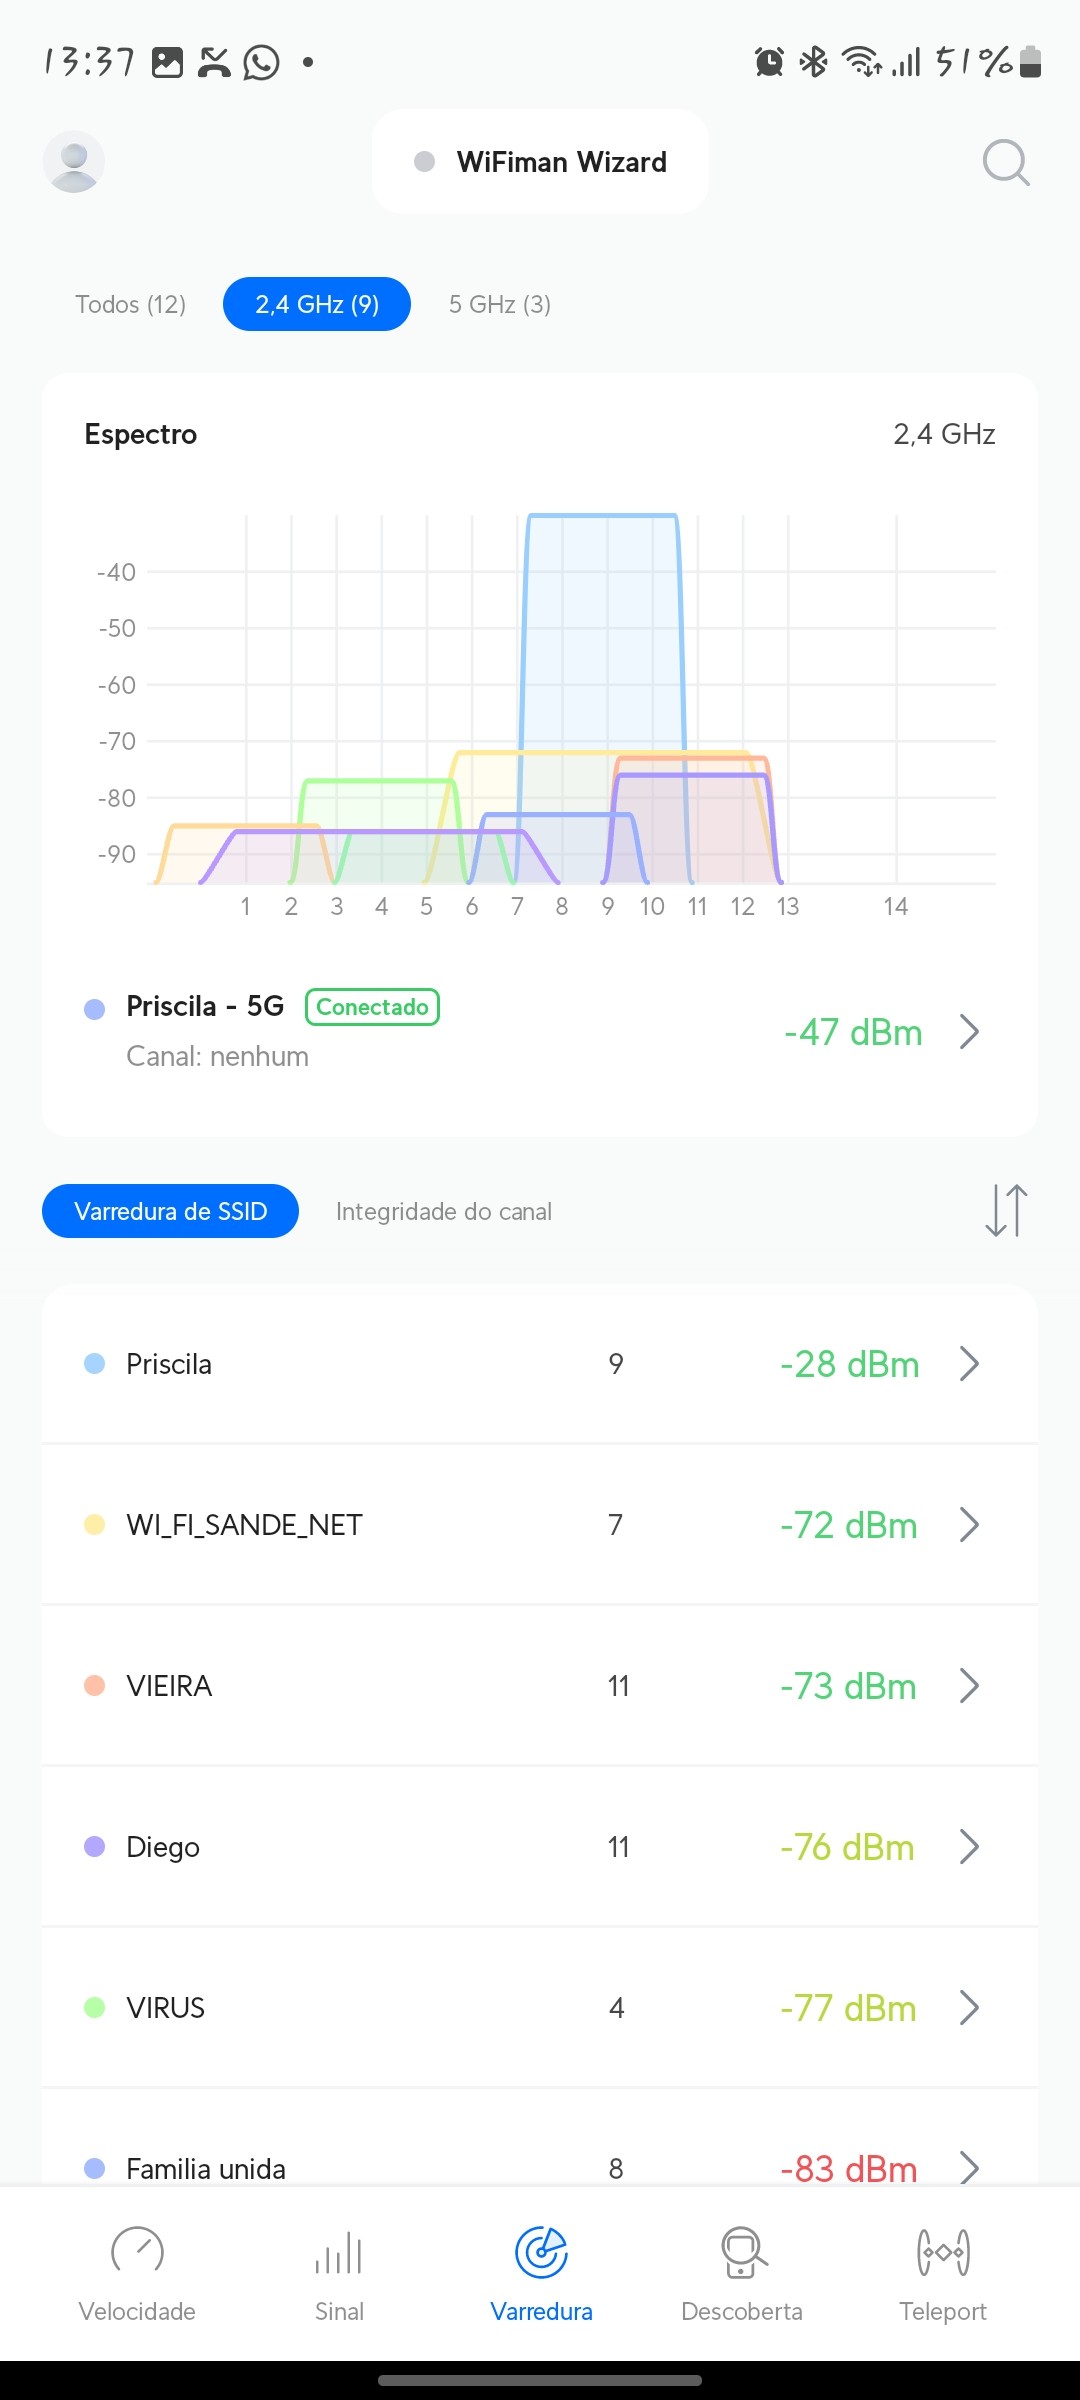1080x2400 pixels.
Task: Select the Varredura de SSID tab
Action: [171, 1211]
